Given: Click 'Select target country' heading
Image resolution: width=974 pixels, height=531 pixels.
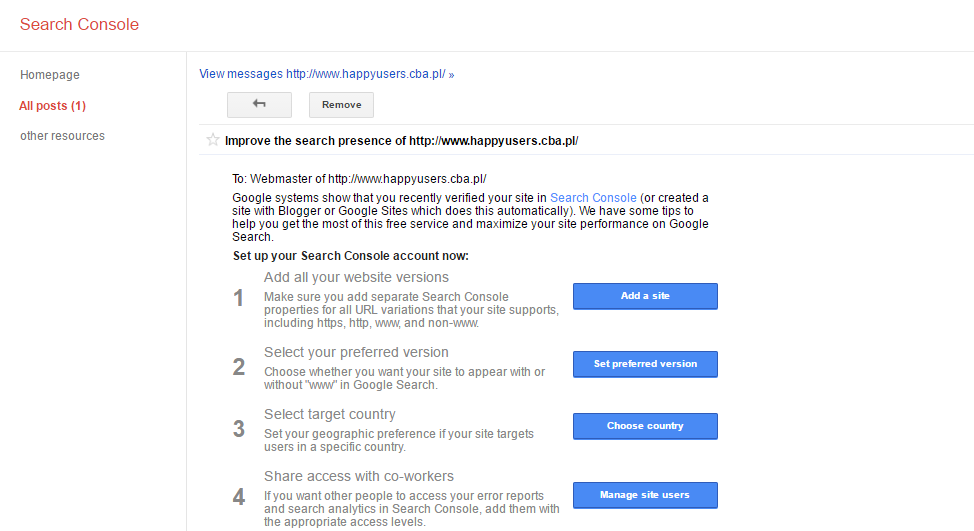Looking at the screenshot, I should click(329, 414).
